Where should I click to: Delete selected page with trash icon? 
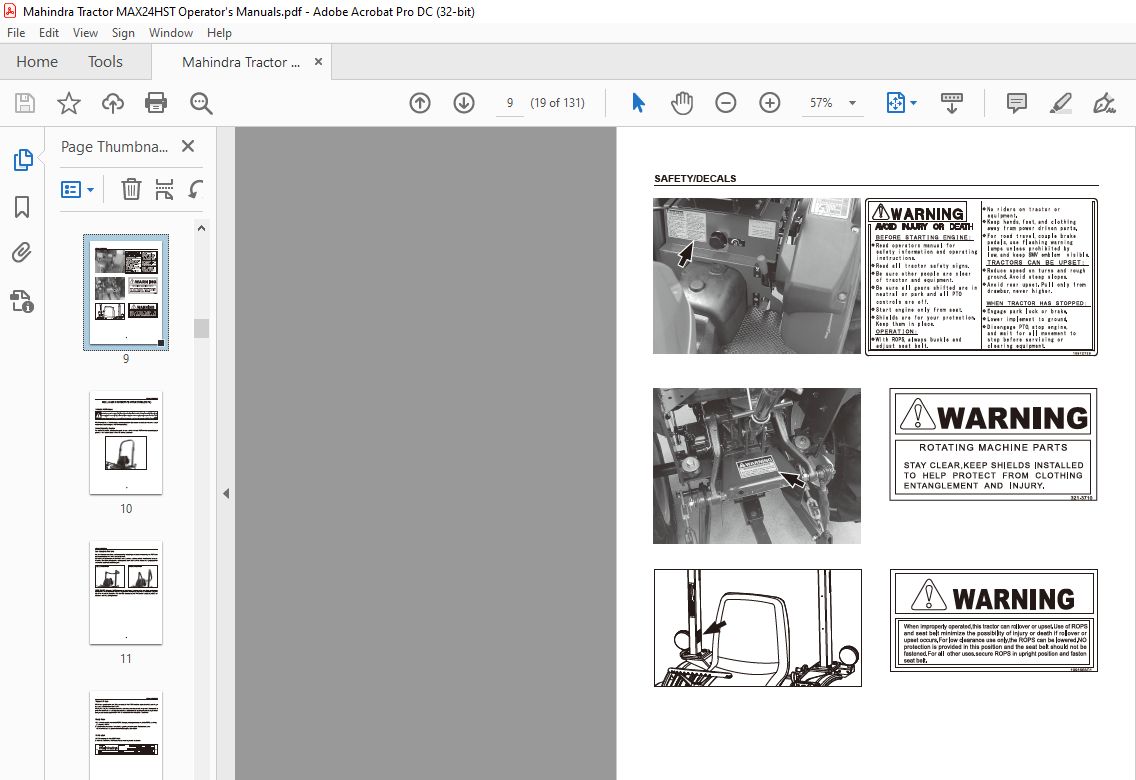click(130, 189)
